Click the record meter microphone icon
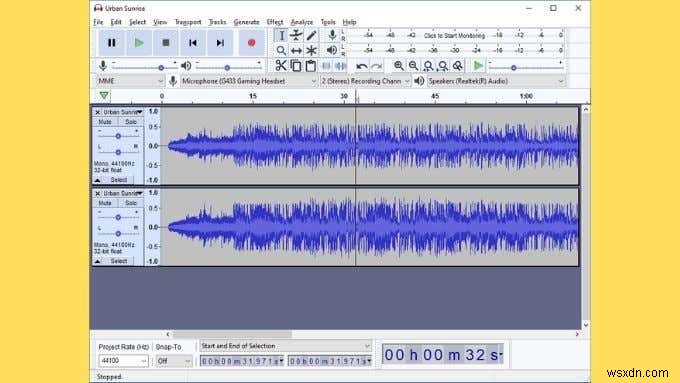 click(x=332, y=35)
